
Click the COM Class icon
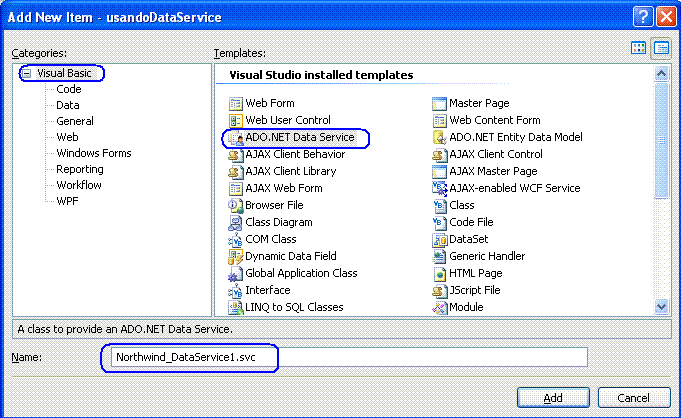tap(235, 239)
